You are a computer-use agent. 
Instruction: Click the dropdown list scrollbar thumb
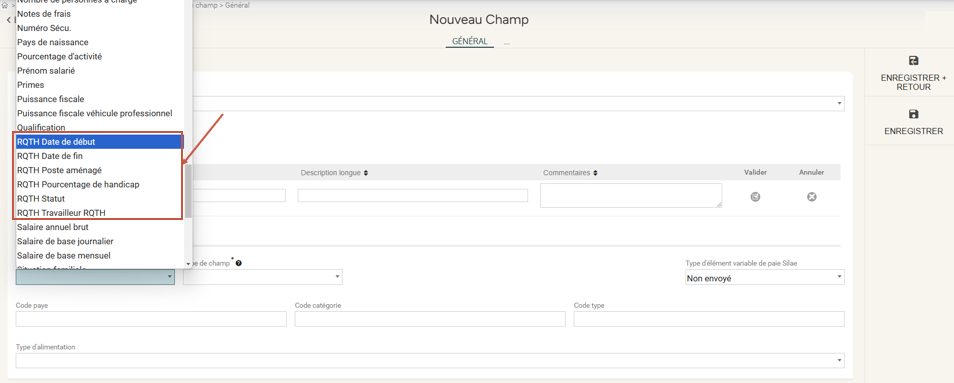click(189, 190)
